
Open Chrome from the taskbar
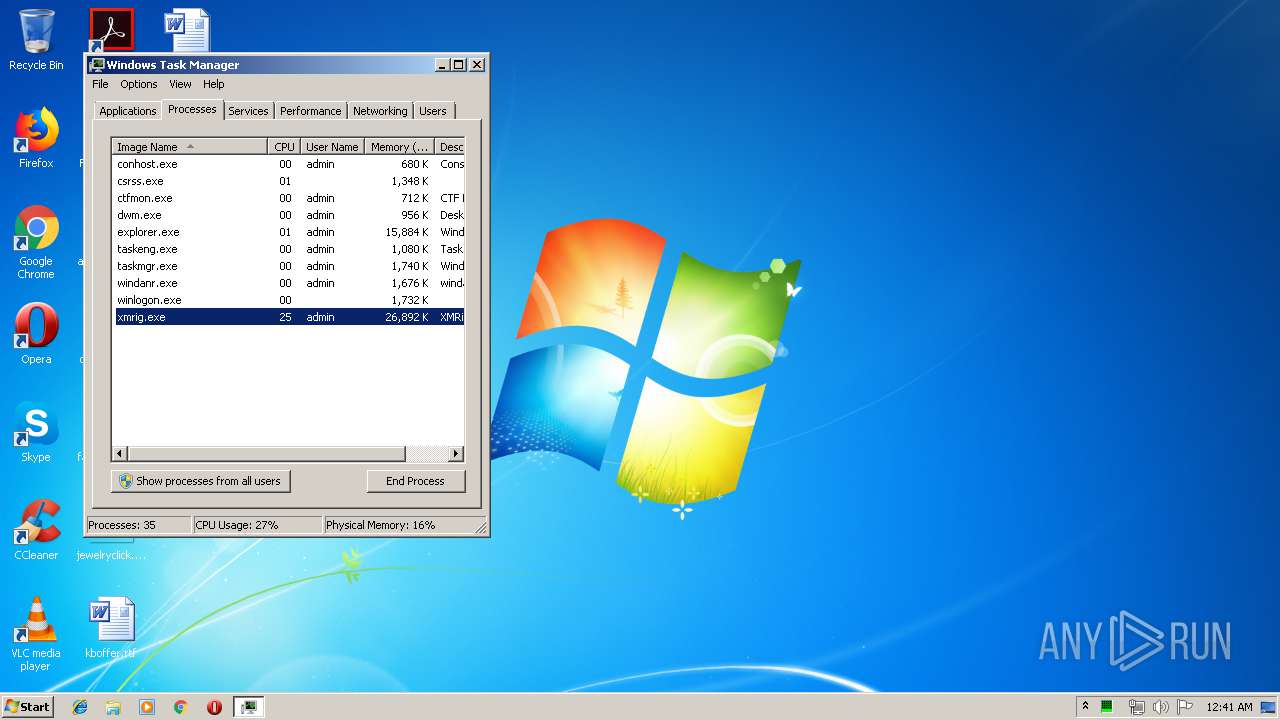pyautogui.click(x=180, y=707)
